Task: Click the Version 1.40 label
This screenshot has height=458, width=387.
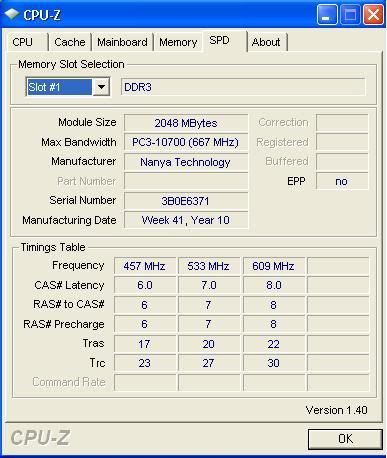Action: (337, 410)
